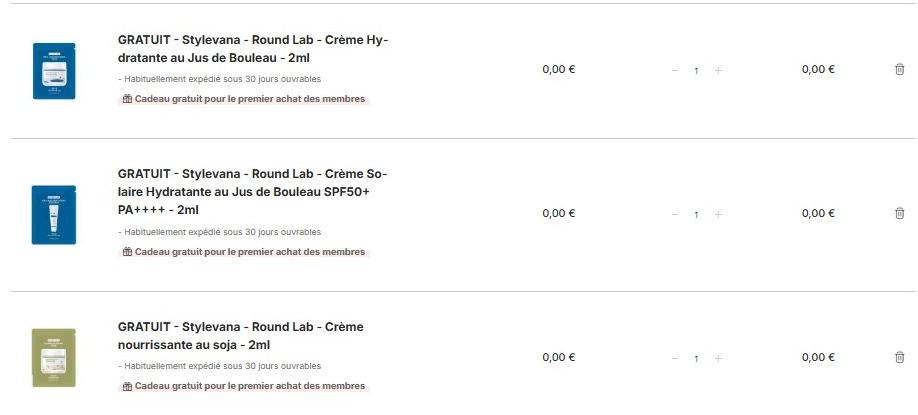Decrease quantity of Crème Solaire SPF50+
Viewport: 918px width, 415px height.
(x=675, y=214)
